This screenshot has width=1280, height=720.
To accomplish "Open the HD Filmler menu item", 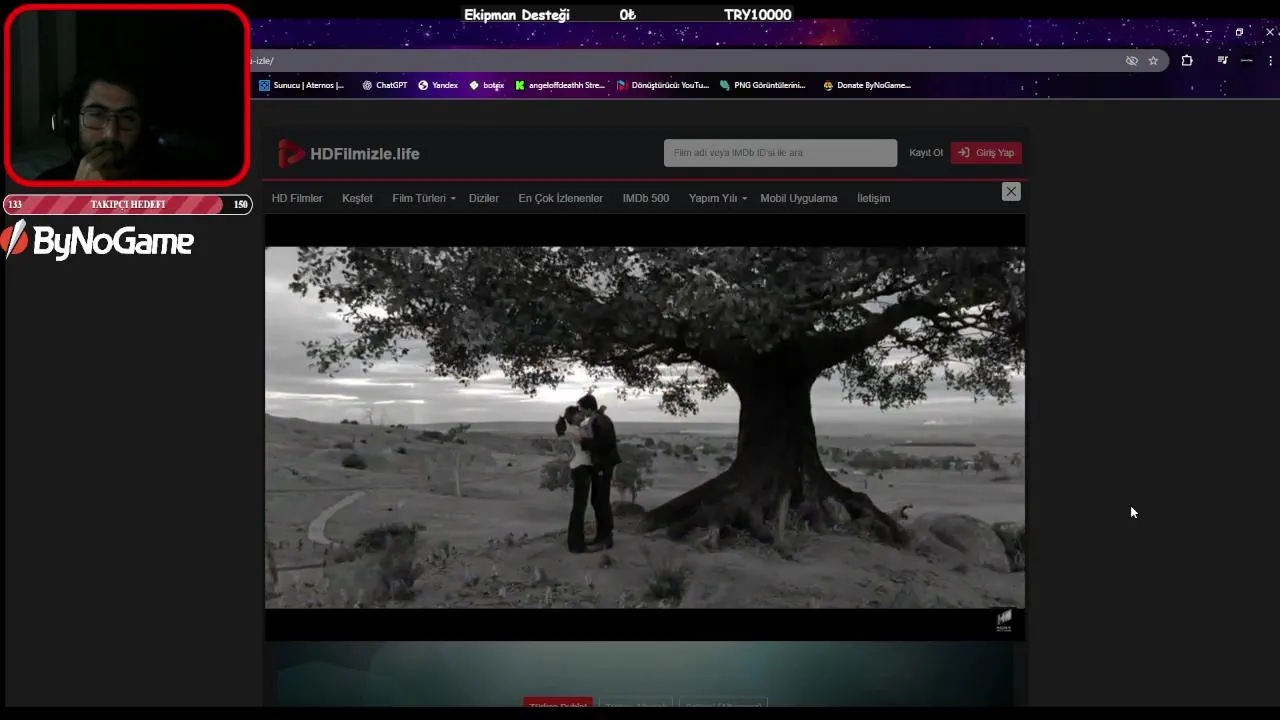I will coord(297,198).
